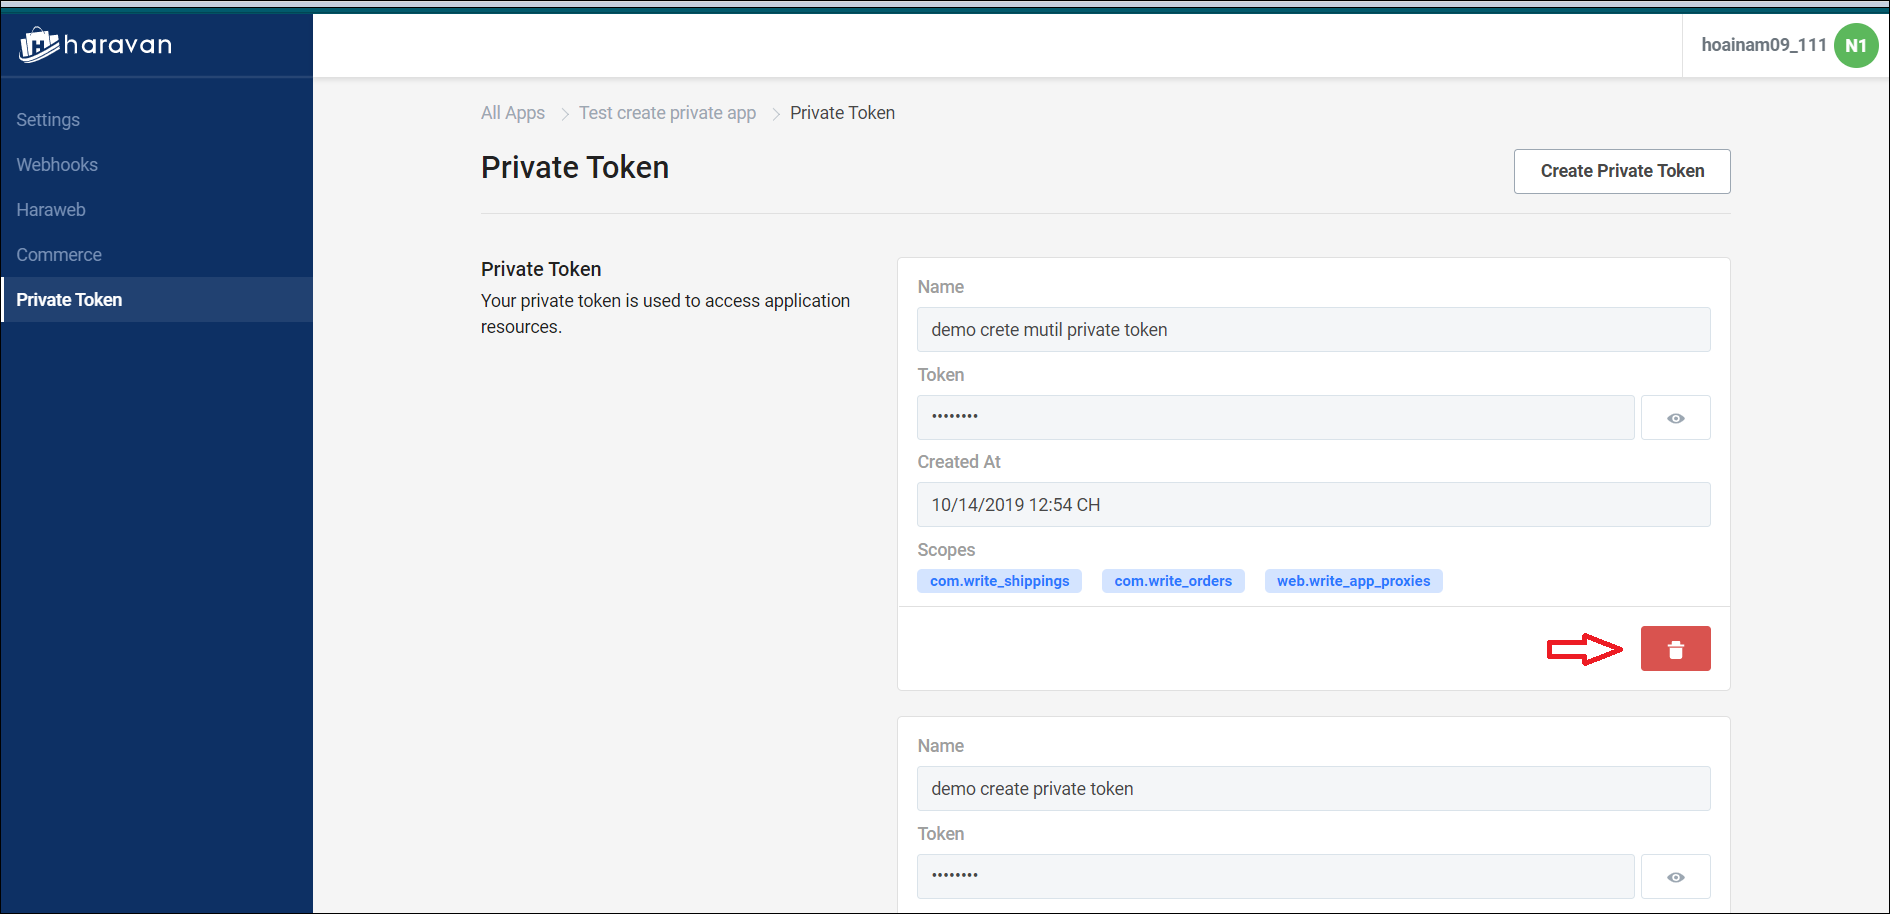
Task: Open Webhooks in the sidebar
Action: [57, 165]
